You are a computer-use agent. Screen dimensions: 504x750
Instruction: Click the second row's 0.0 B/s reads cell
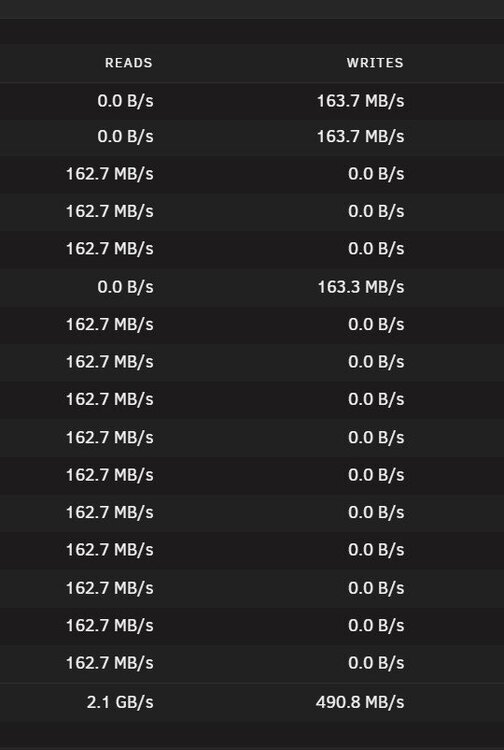coord(125,136)
